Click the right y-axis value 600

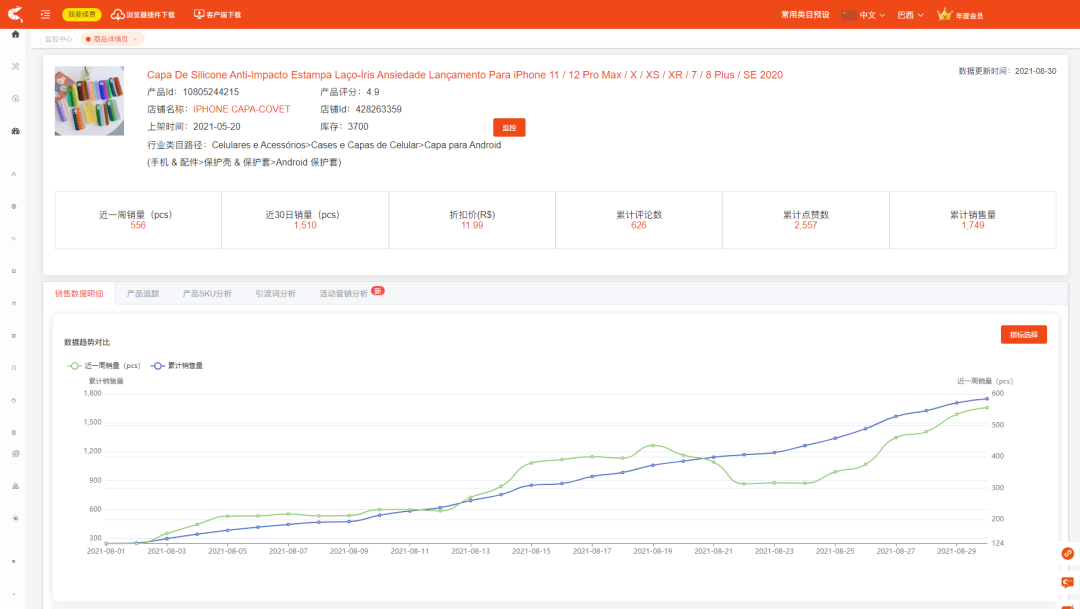pyautogui.click(x=997, y=393)
